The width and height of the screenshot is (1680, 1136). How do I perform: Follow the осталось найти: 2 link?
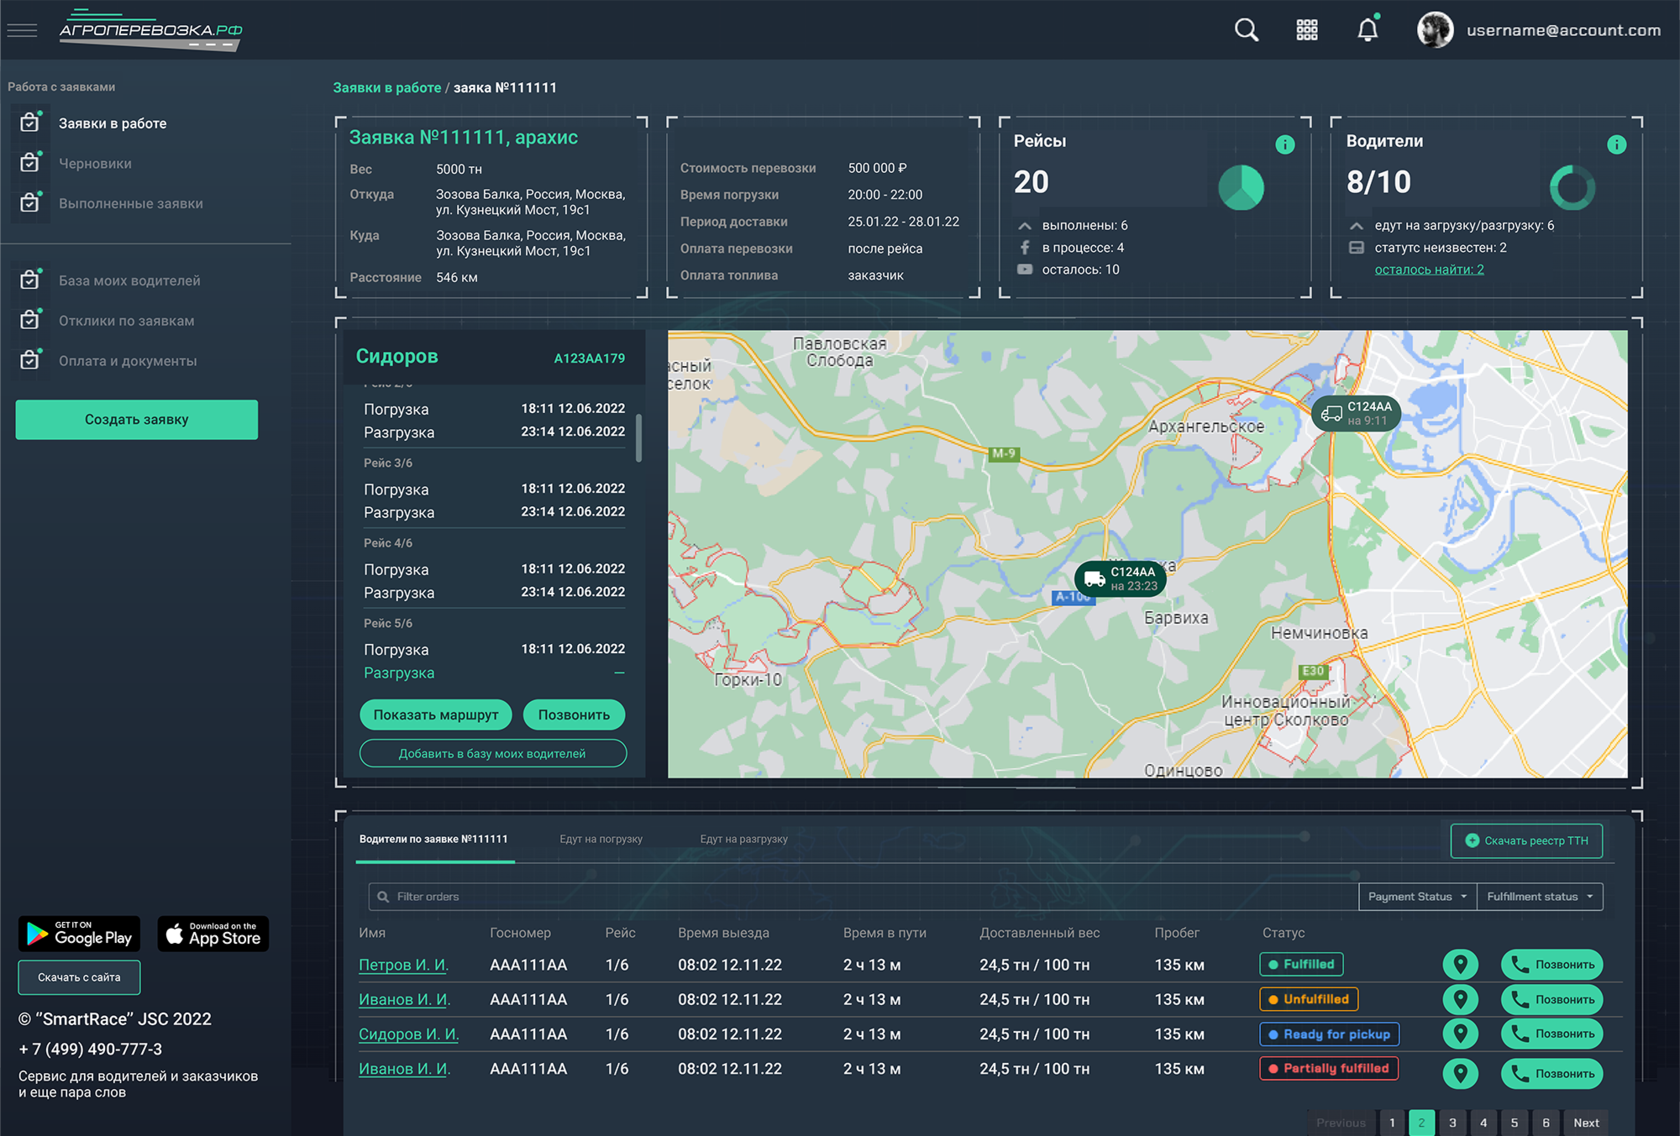(1429, 270)
